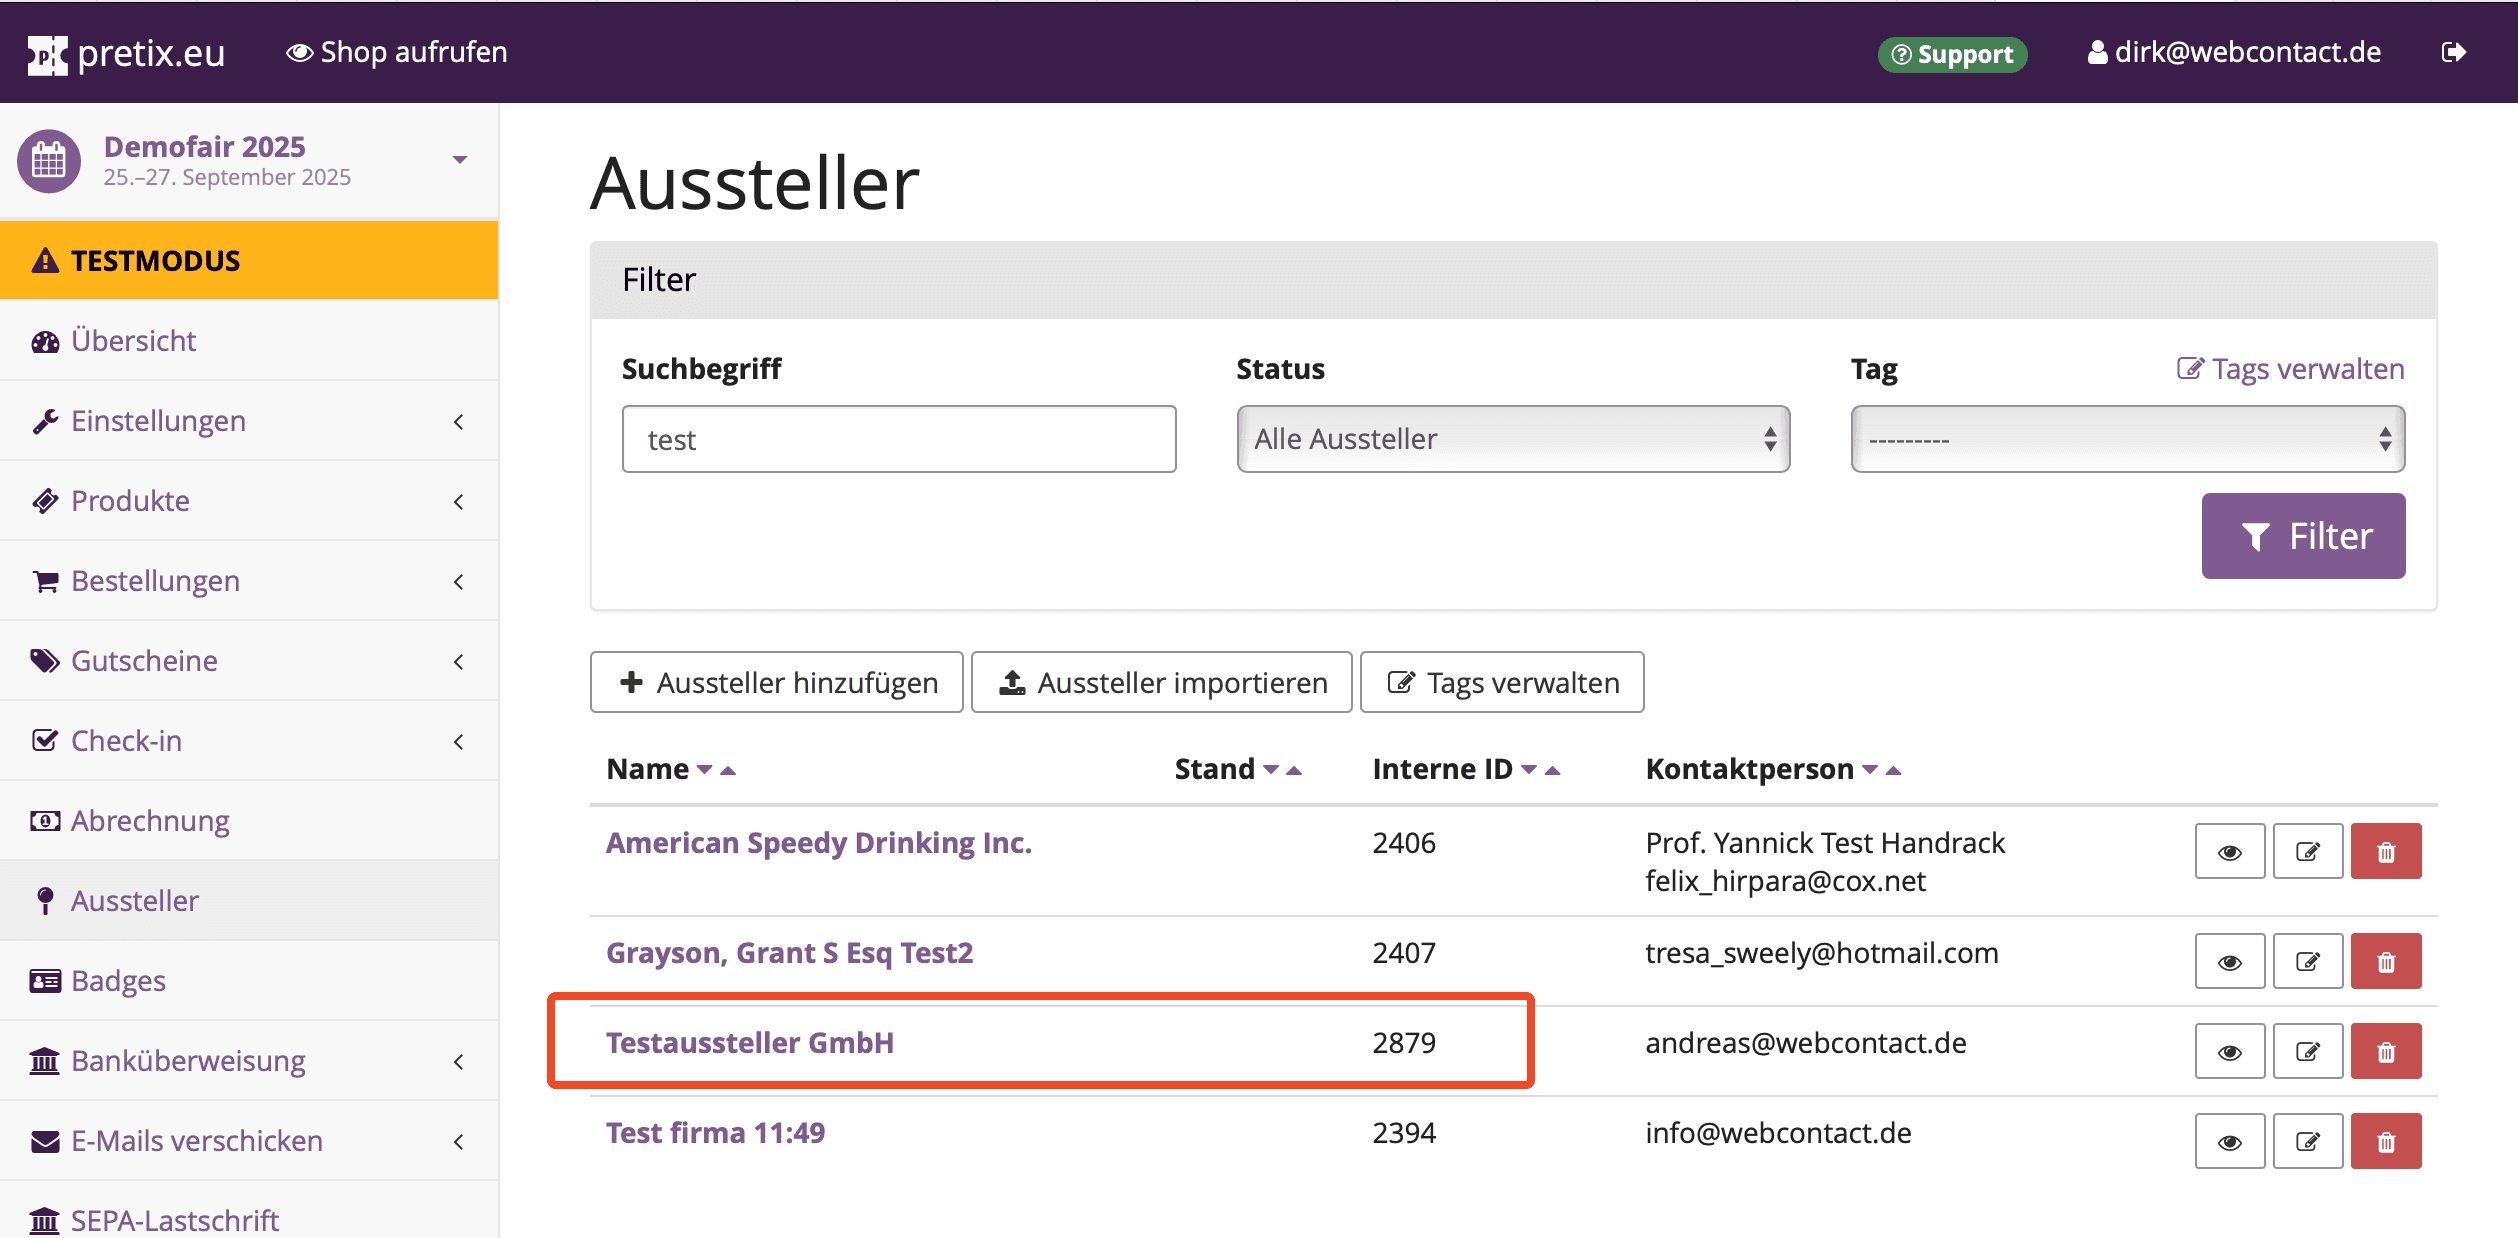The width and height of the screenshot is (2518, 1238).
Task: Expand the E-Mails verschicken menu chevron
Action: (x=459, y=1141)
